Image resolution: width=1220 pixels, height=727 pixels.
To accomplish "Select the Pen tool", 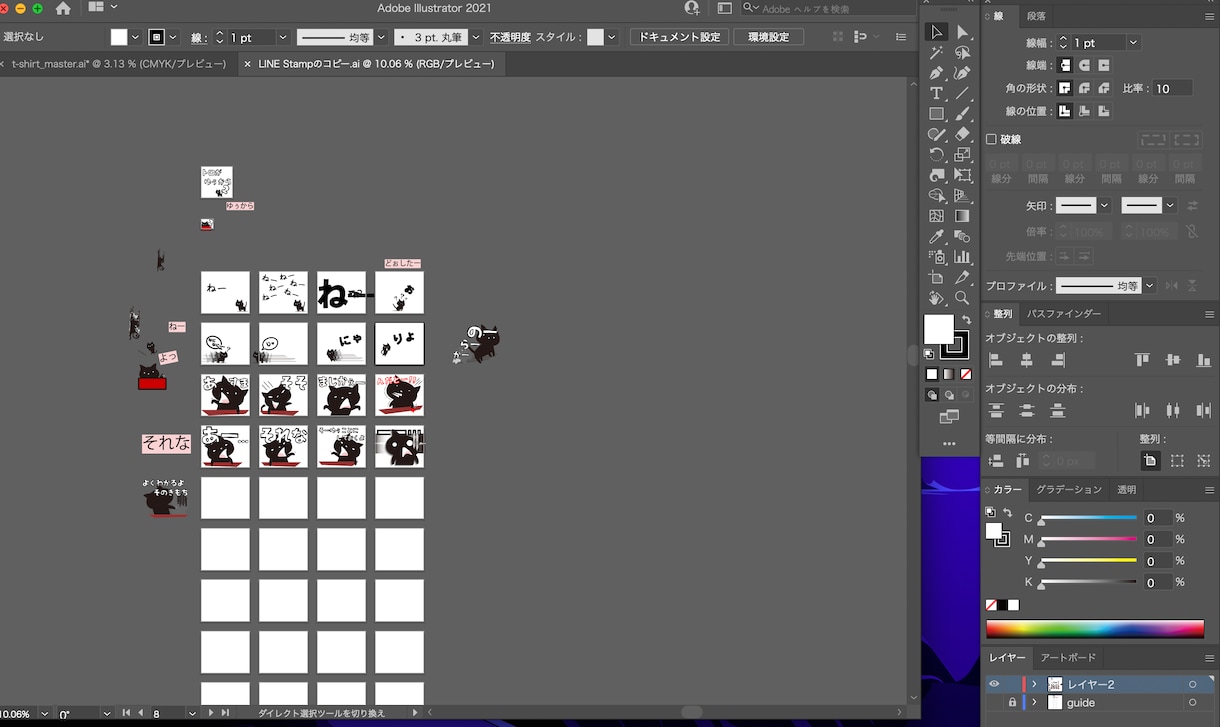I will (936, 73).
